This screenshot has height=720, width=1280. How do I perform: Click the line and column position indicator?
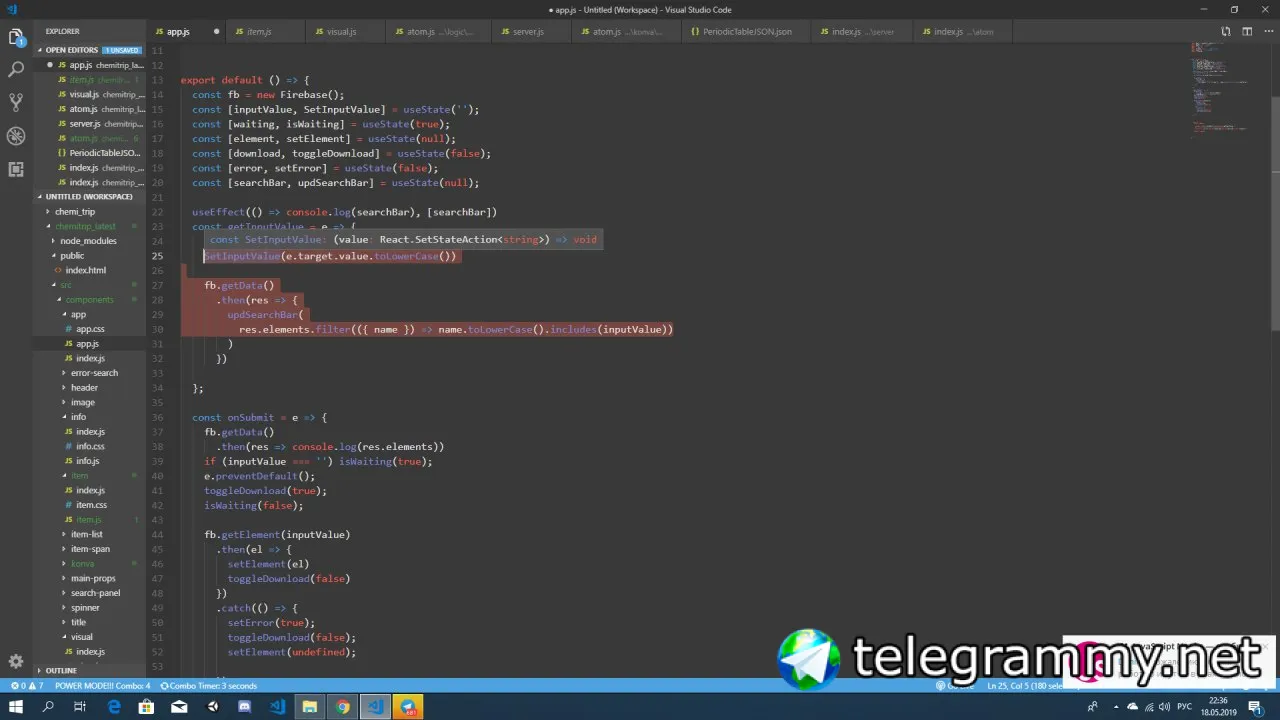(1010, 686)
